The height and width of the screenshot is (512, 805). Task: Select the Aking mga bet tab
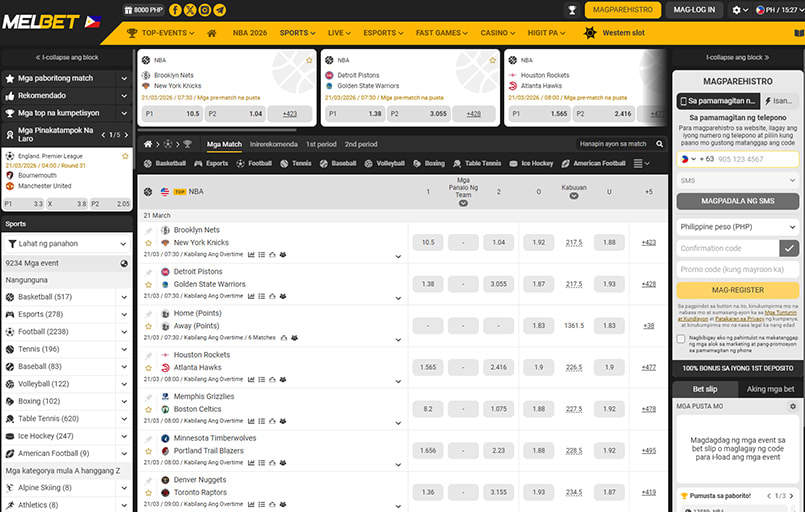pyautogui.click(x=770, y=388)
